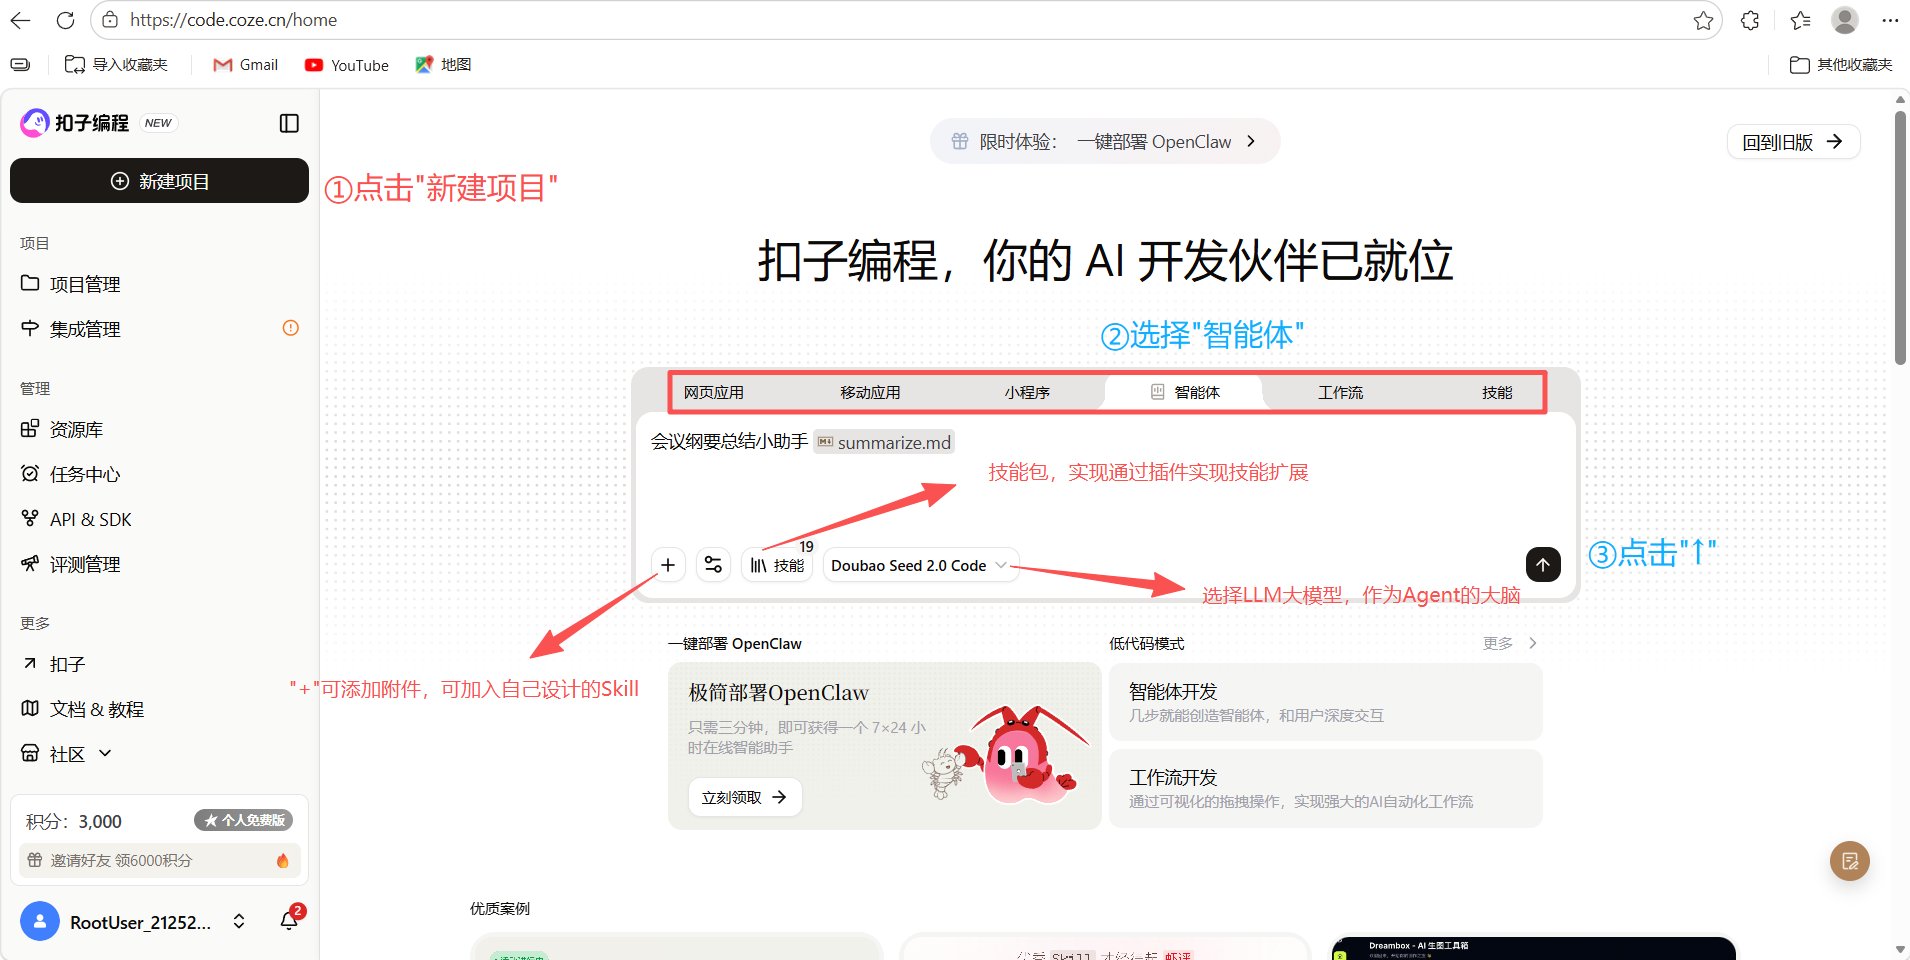Click the browser back arrow

tap(20, 20)
